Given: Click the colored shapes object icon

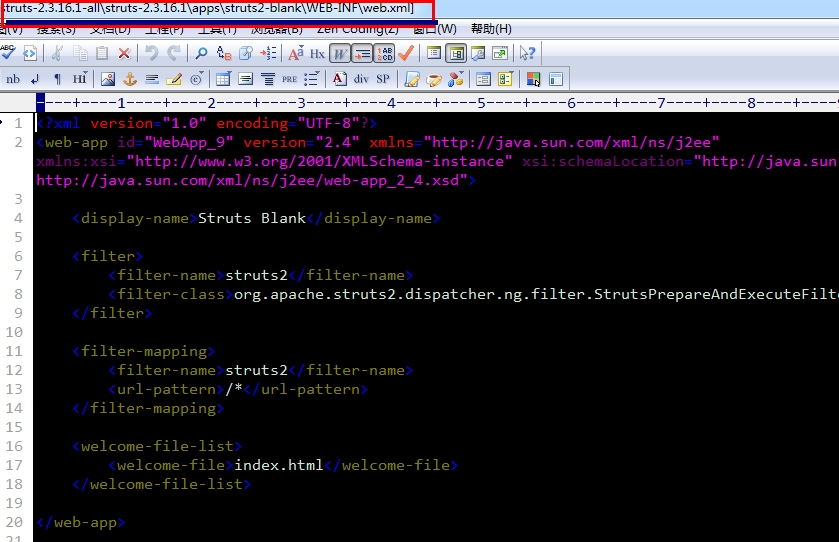Looking at the screenshot, I should 456,79.
